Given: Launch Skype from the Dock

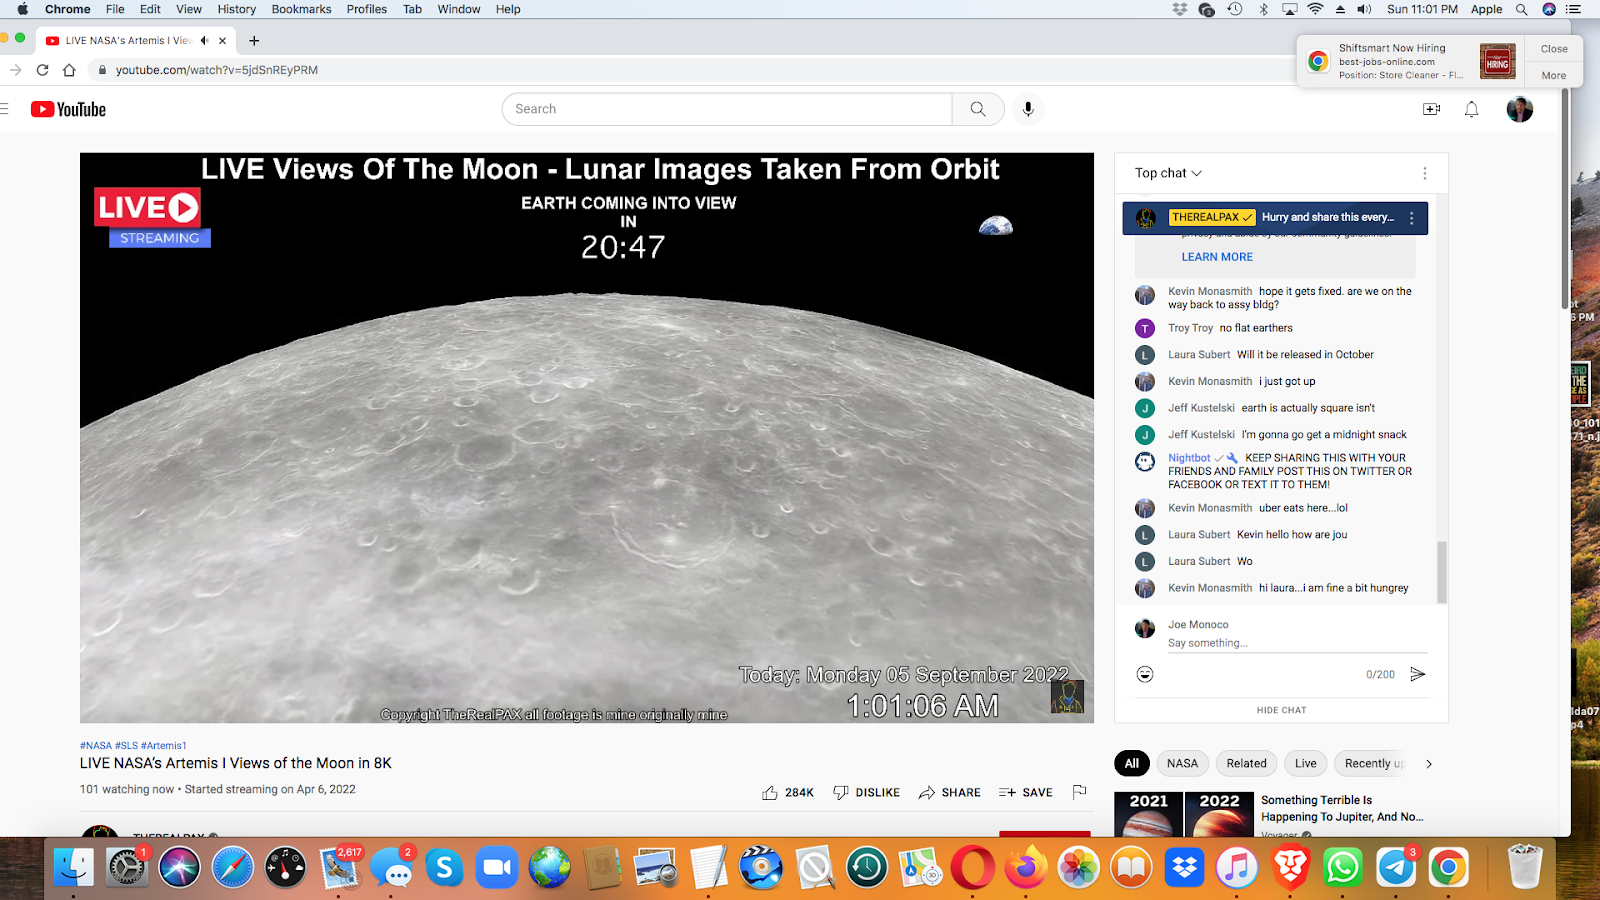Looking at the screenshot, I should coord(444,867).
